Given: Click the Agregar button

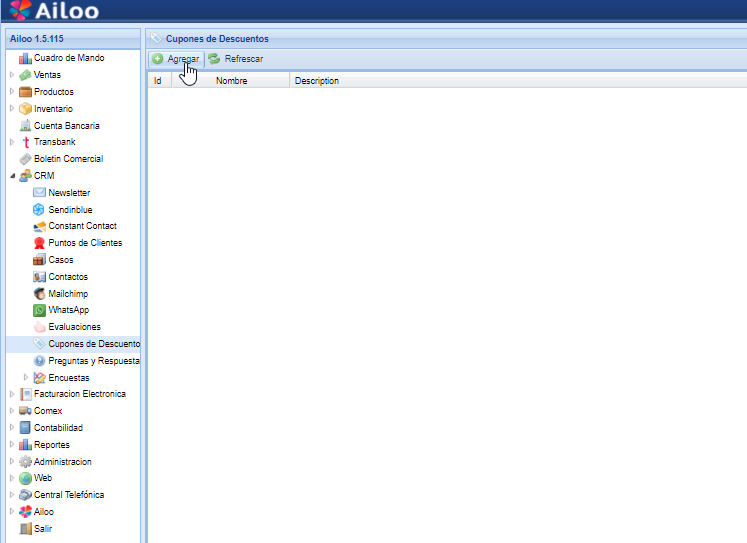Looking at the screenshot, I should pos(176,59).
